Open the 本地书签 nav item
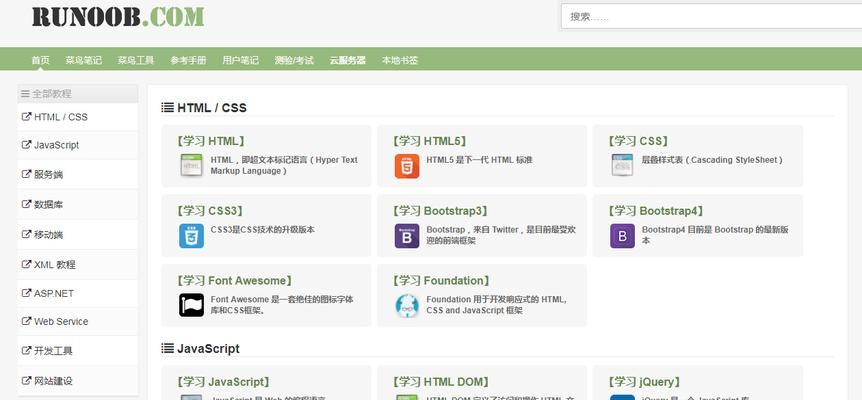Screen dimensions: 862x400 pyautogui.click(x=400, y=60)
